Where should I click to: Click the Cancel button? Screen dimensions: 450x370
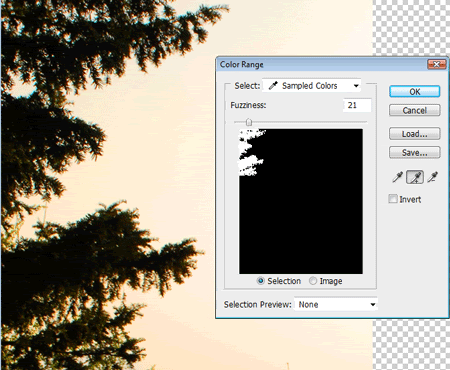click(415, 110)
